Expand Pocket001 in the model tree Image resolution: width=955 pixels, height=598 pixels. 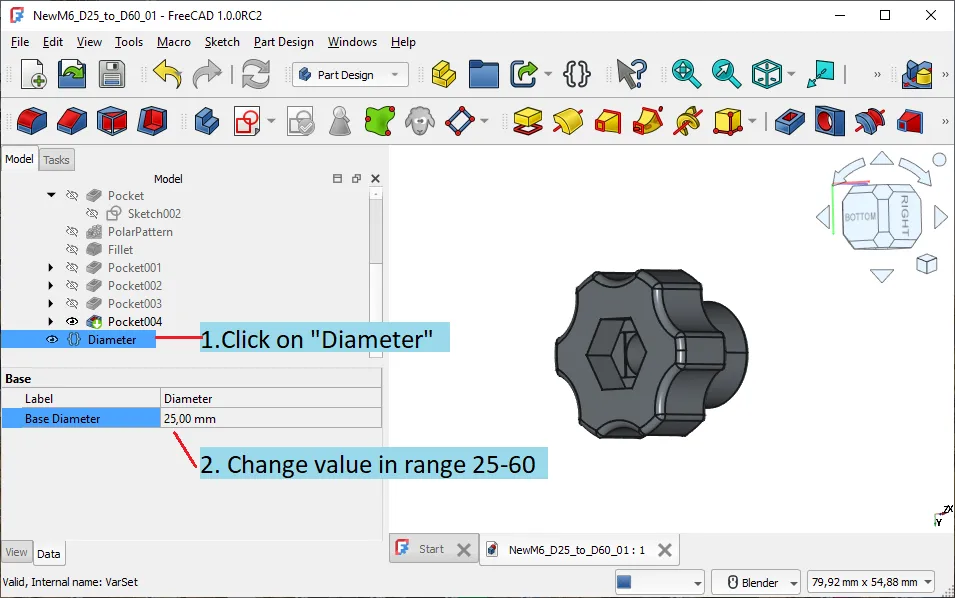click(50, 268)
